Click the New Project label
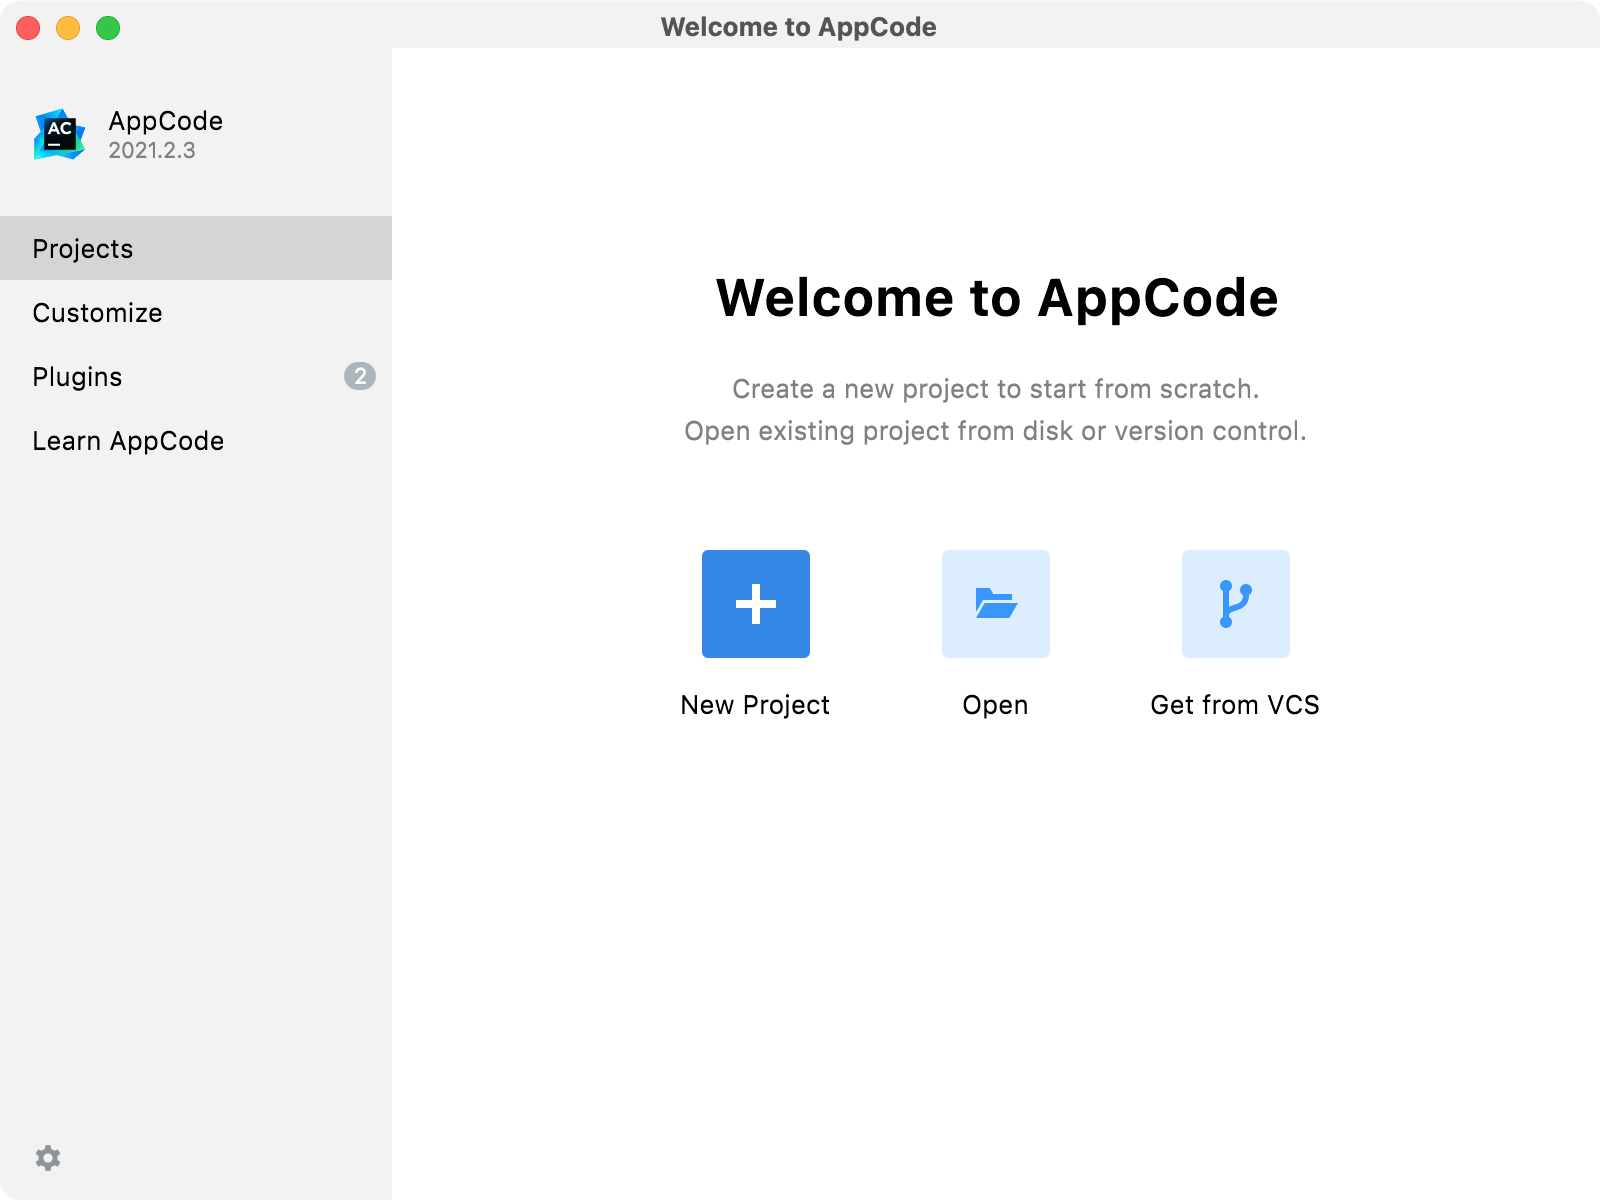The image size is (1600, 1200). (755, 705)
